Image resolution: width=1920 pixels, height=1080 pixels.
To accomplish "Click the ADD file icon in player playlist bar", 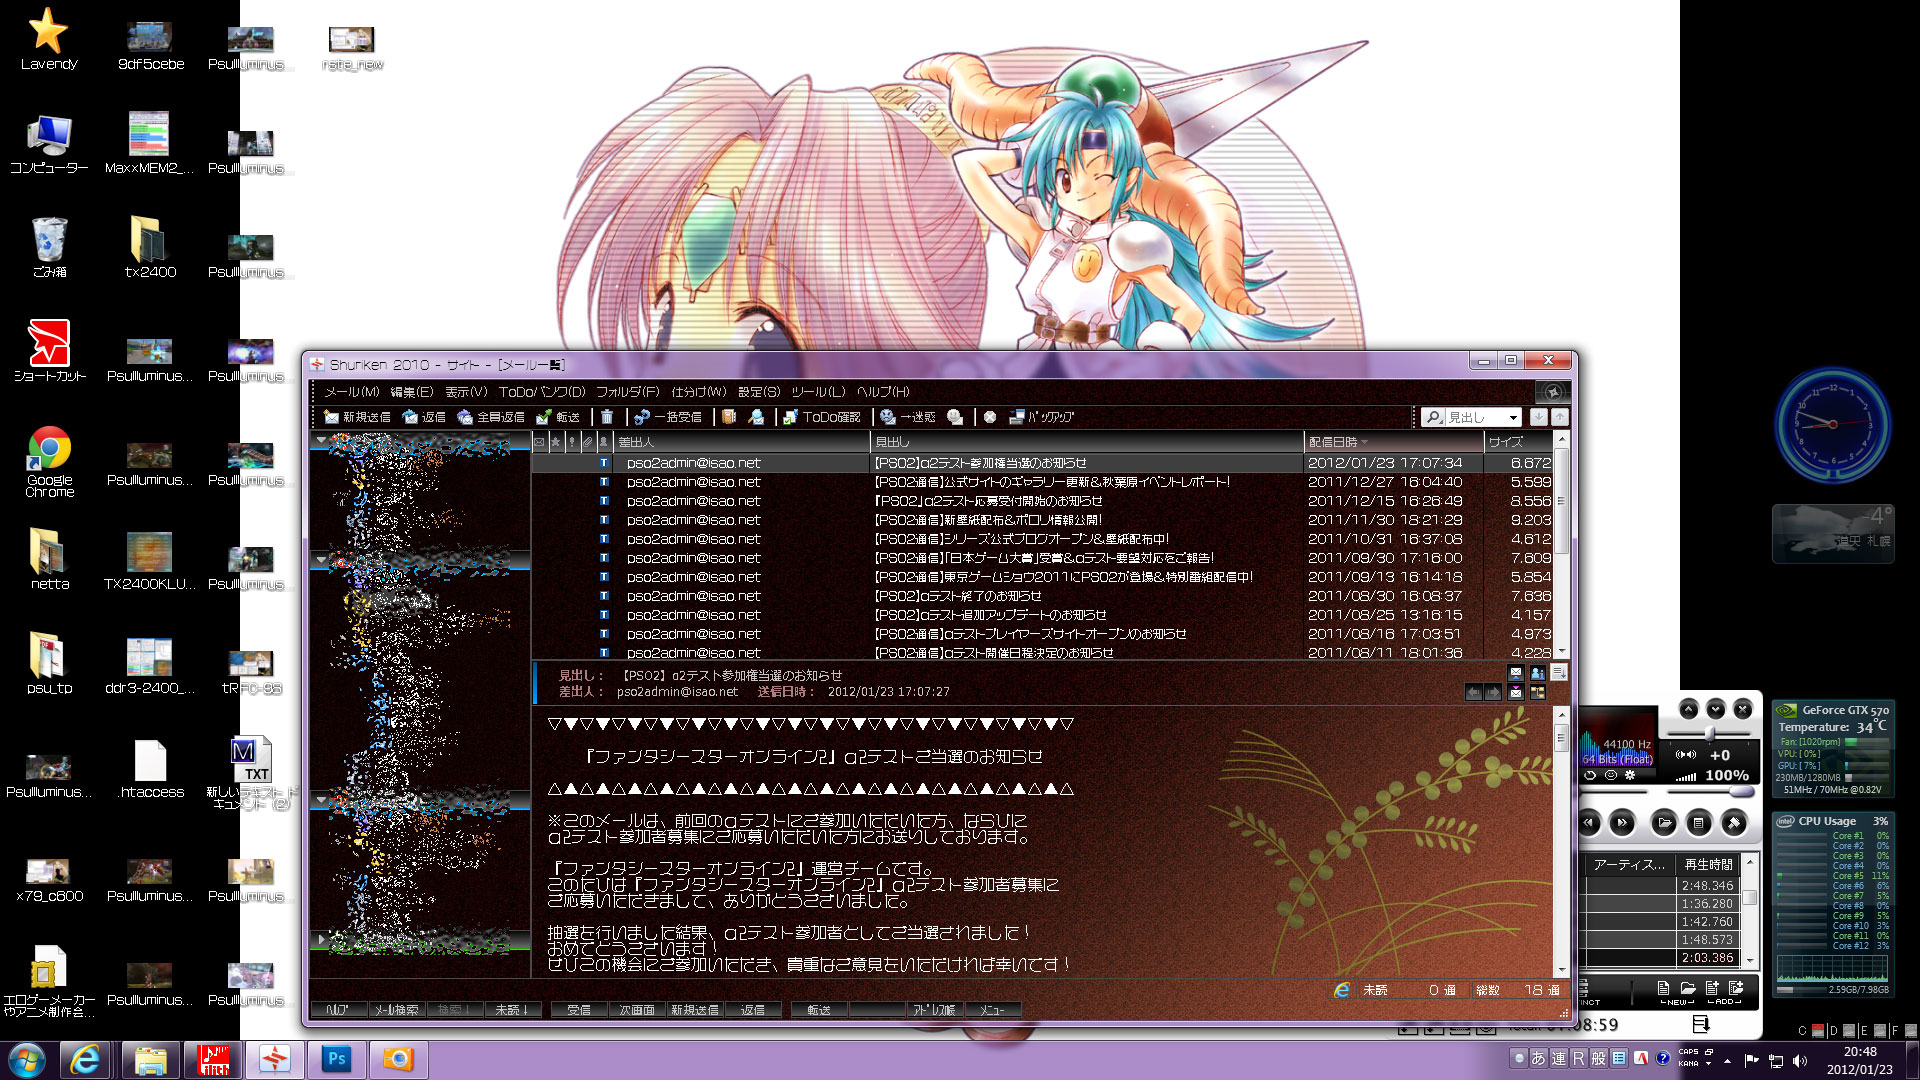I will click(1712, 988).
